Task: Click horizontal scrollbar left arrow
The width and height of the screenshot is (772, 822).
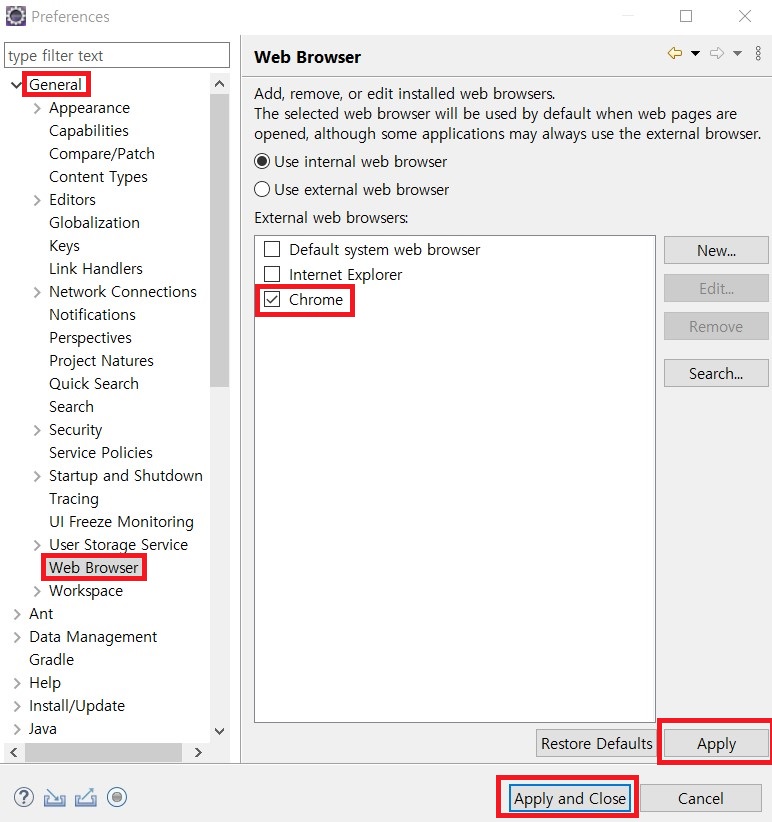Action: 14,752
